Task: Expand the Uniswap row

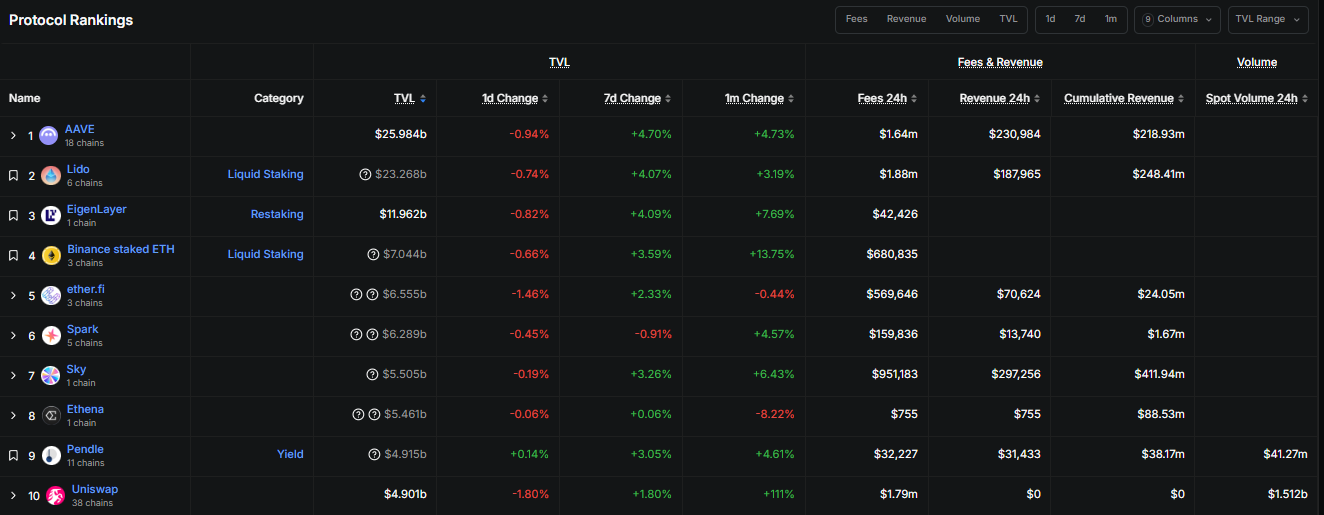Action: tap(13, 495)
